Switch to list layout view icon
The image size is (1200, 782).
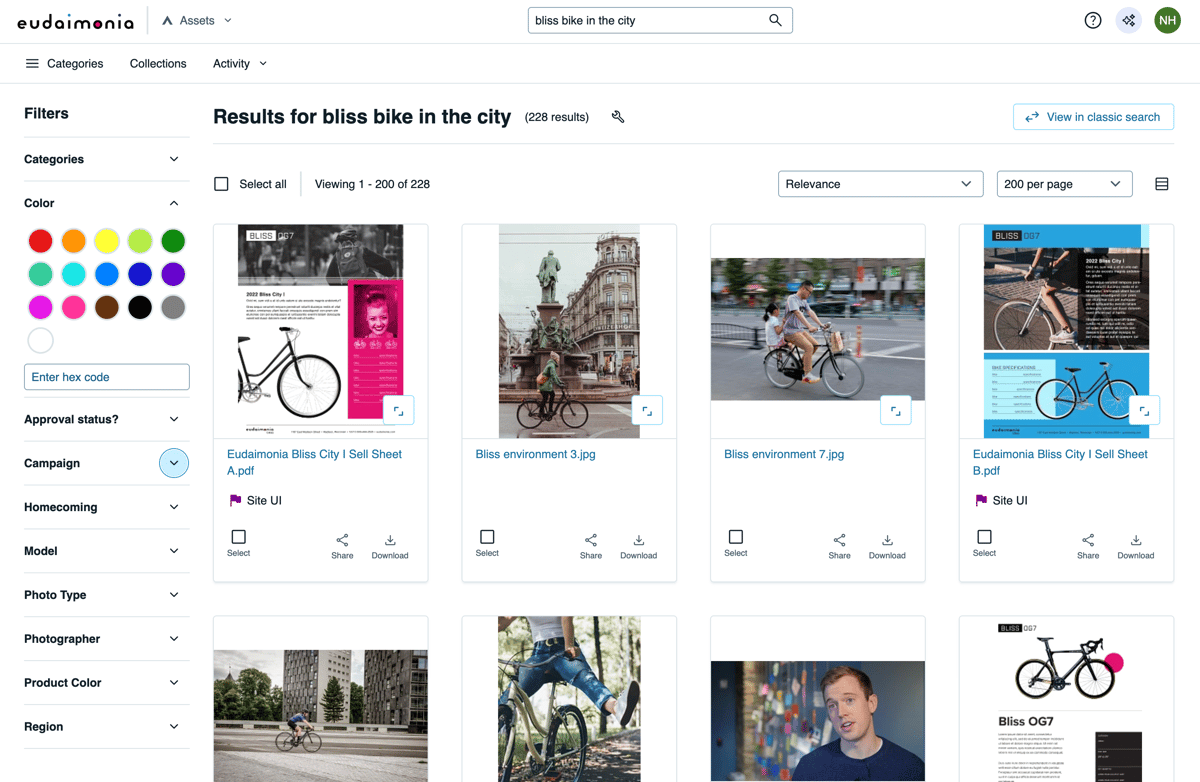click(x=1161, y=184)
